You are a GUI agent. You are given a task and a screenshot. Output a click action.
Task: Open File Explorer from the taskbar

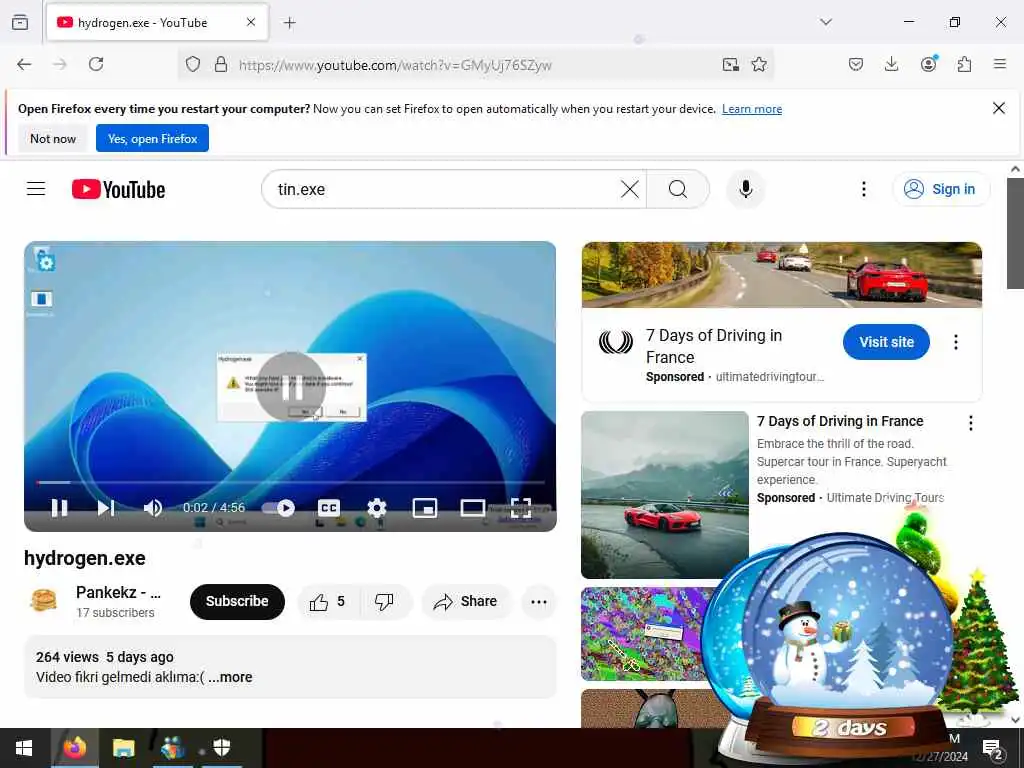coord(123,748)
